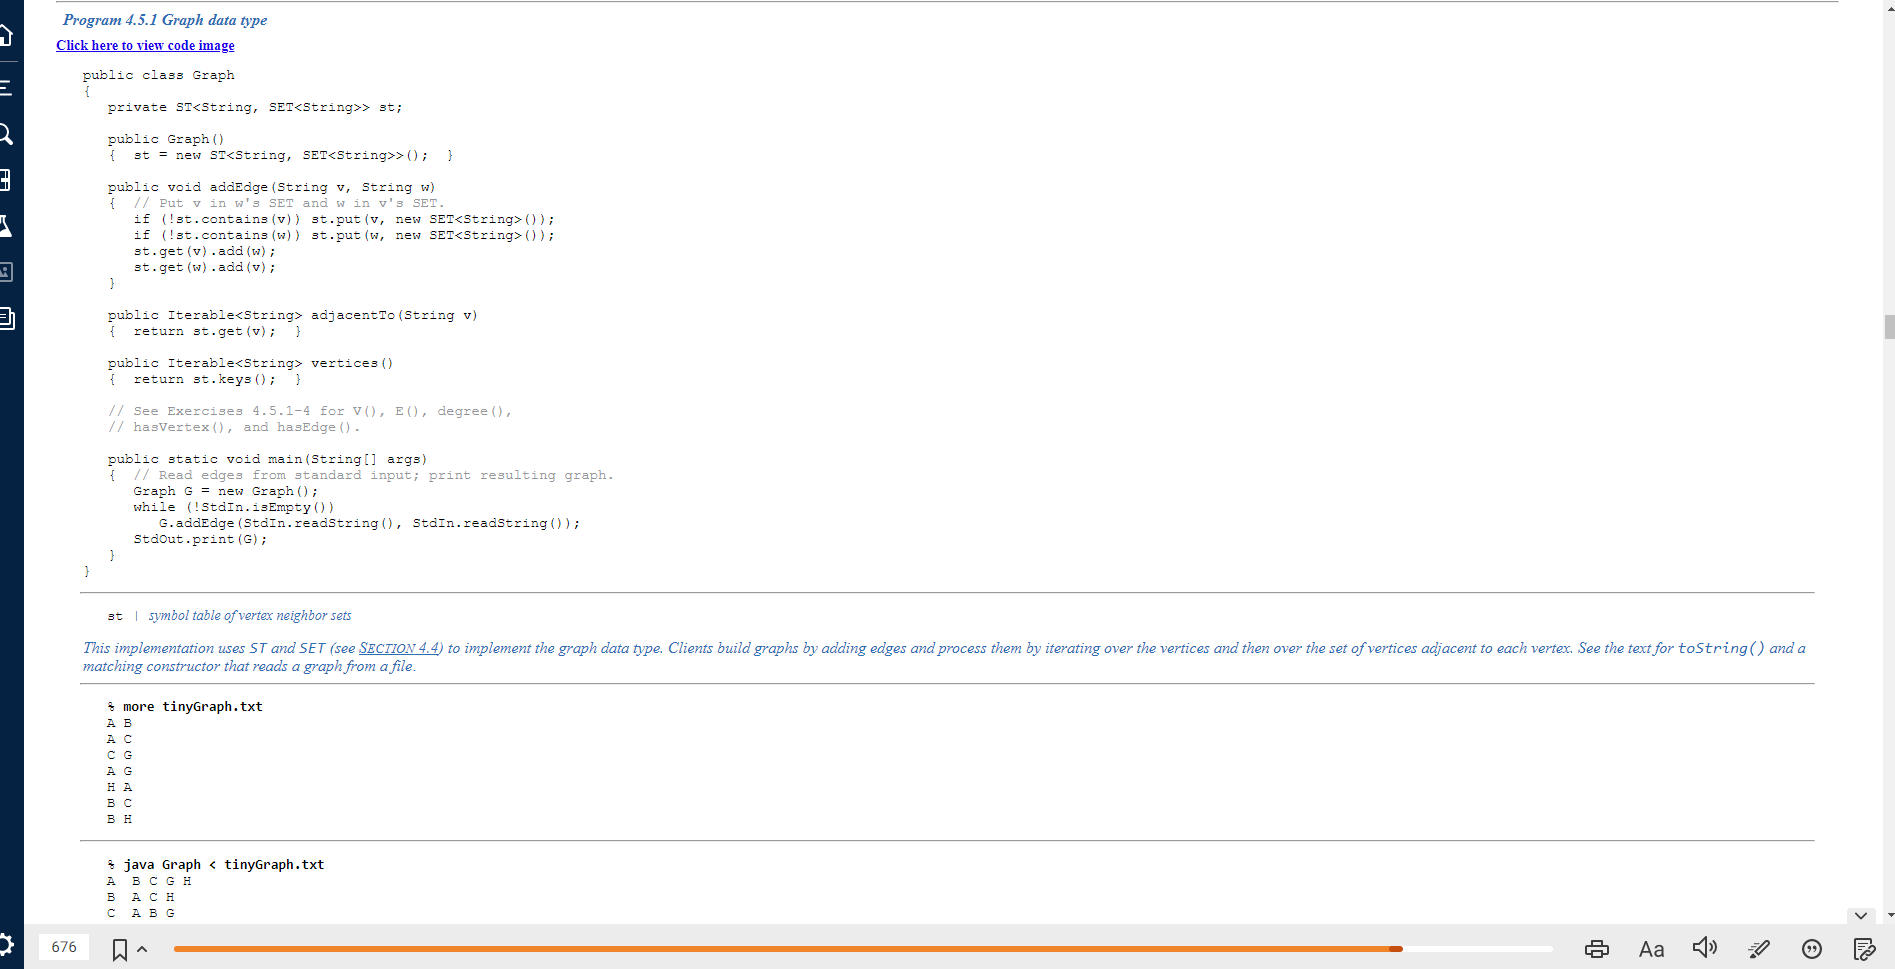Click the orange reading progress bar

tap(788, 948)
